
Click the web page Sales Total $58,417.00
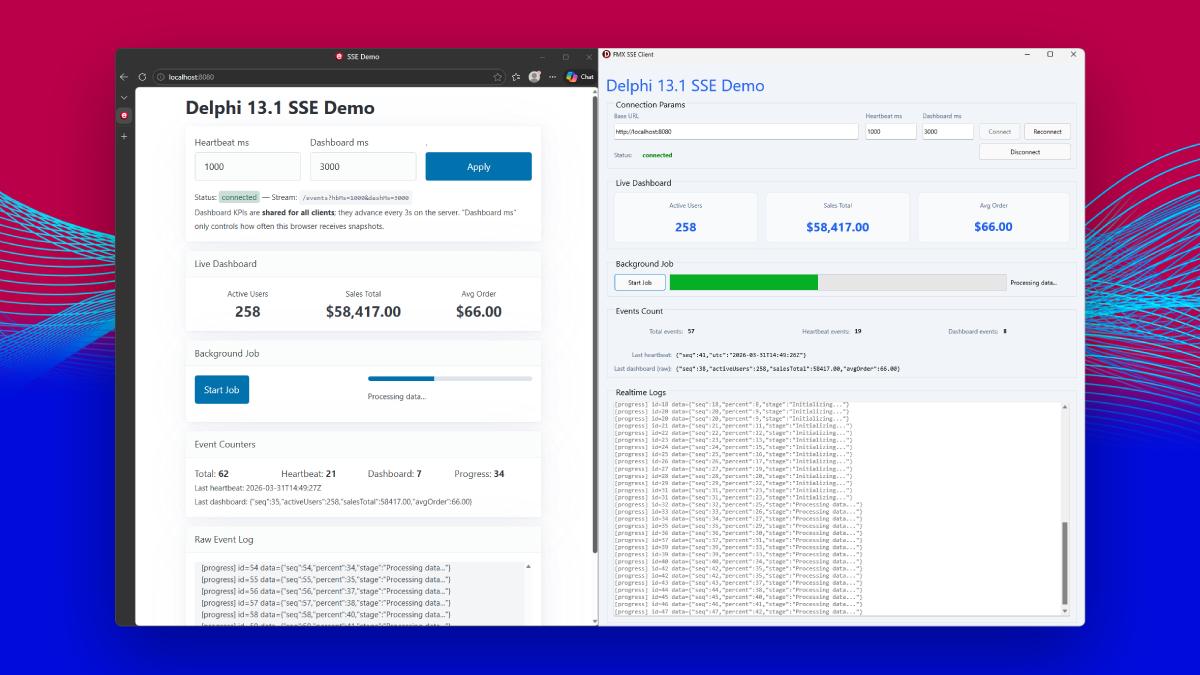click(x=363, y=312)
